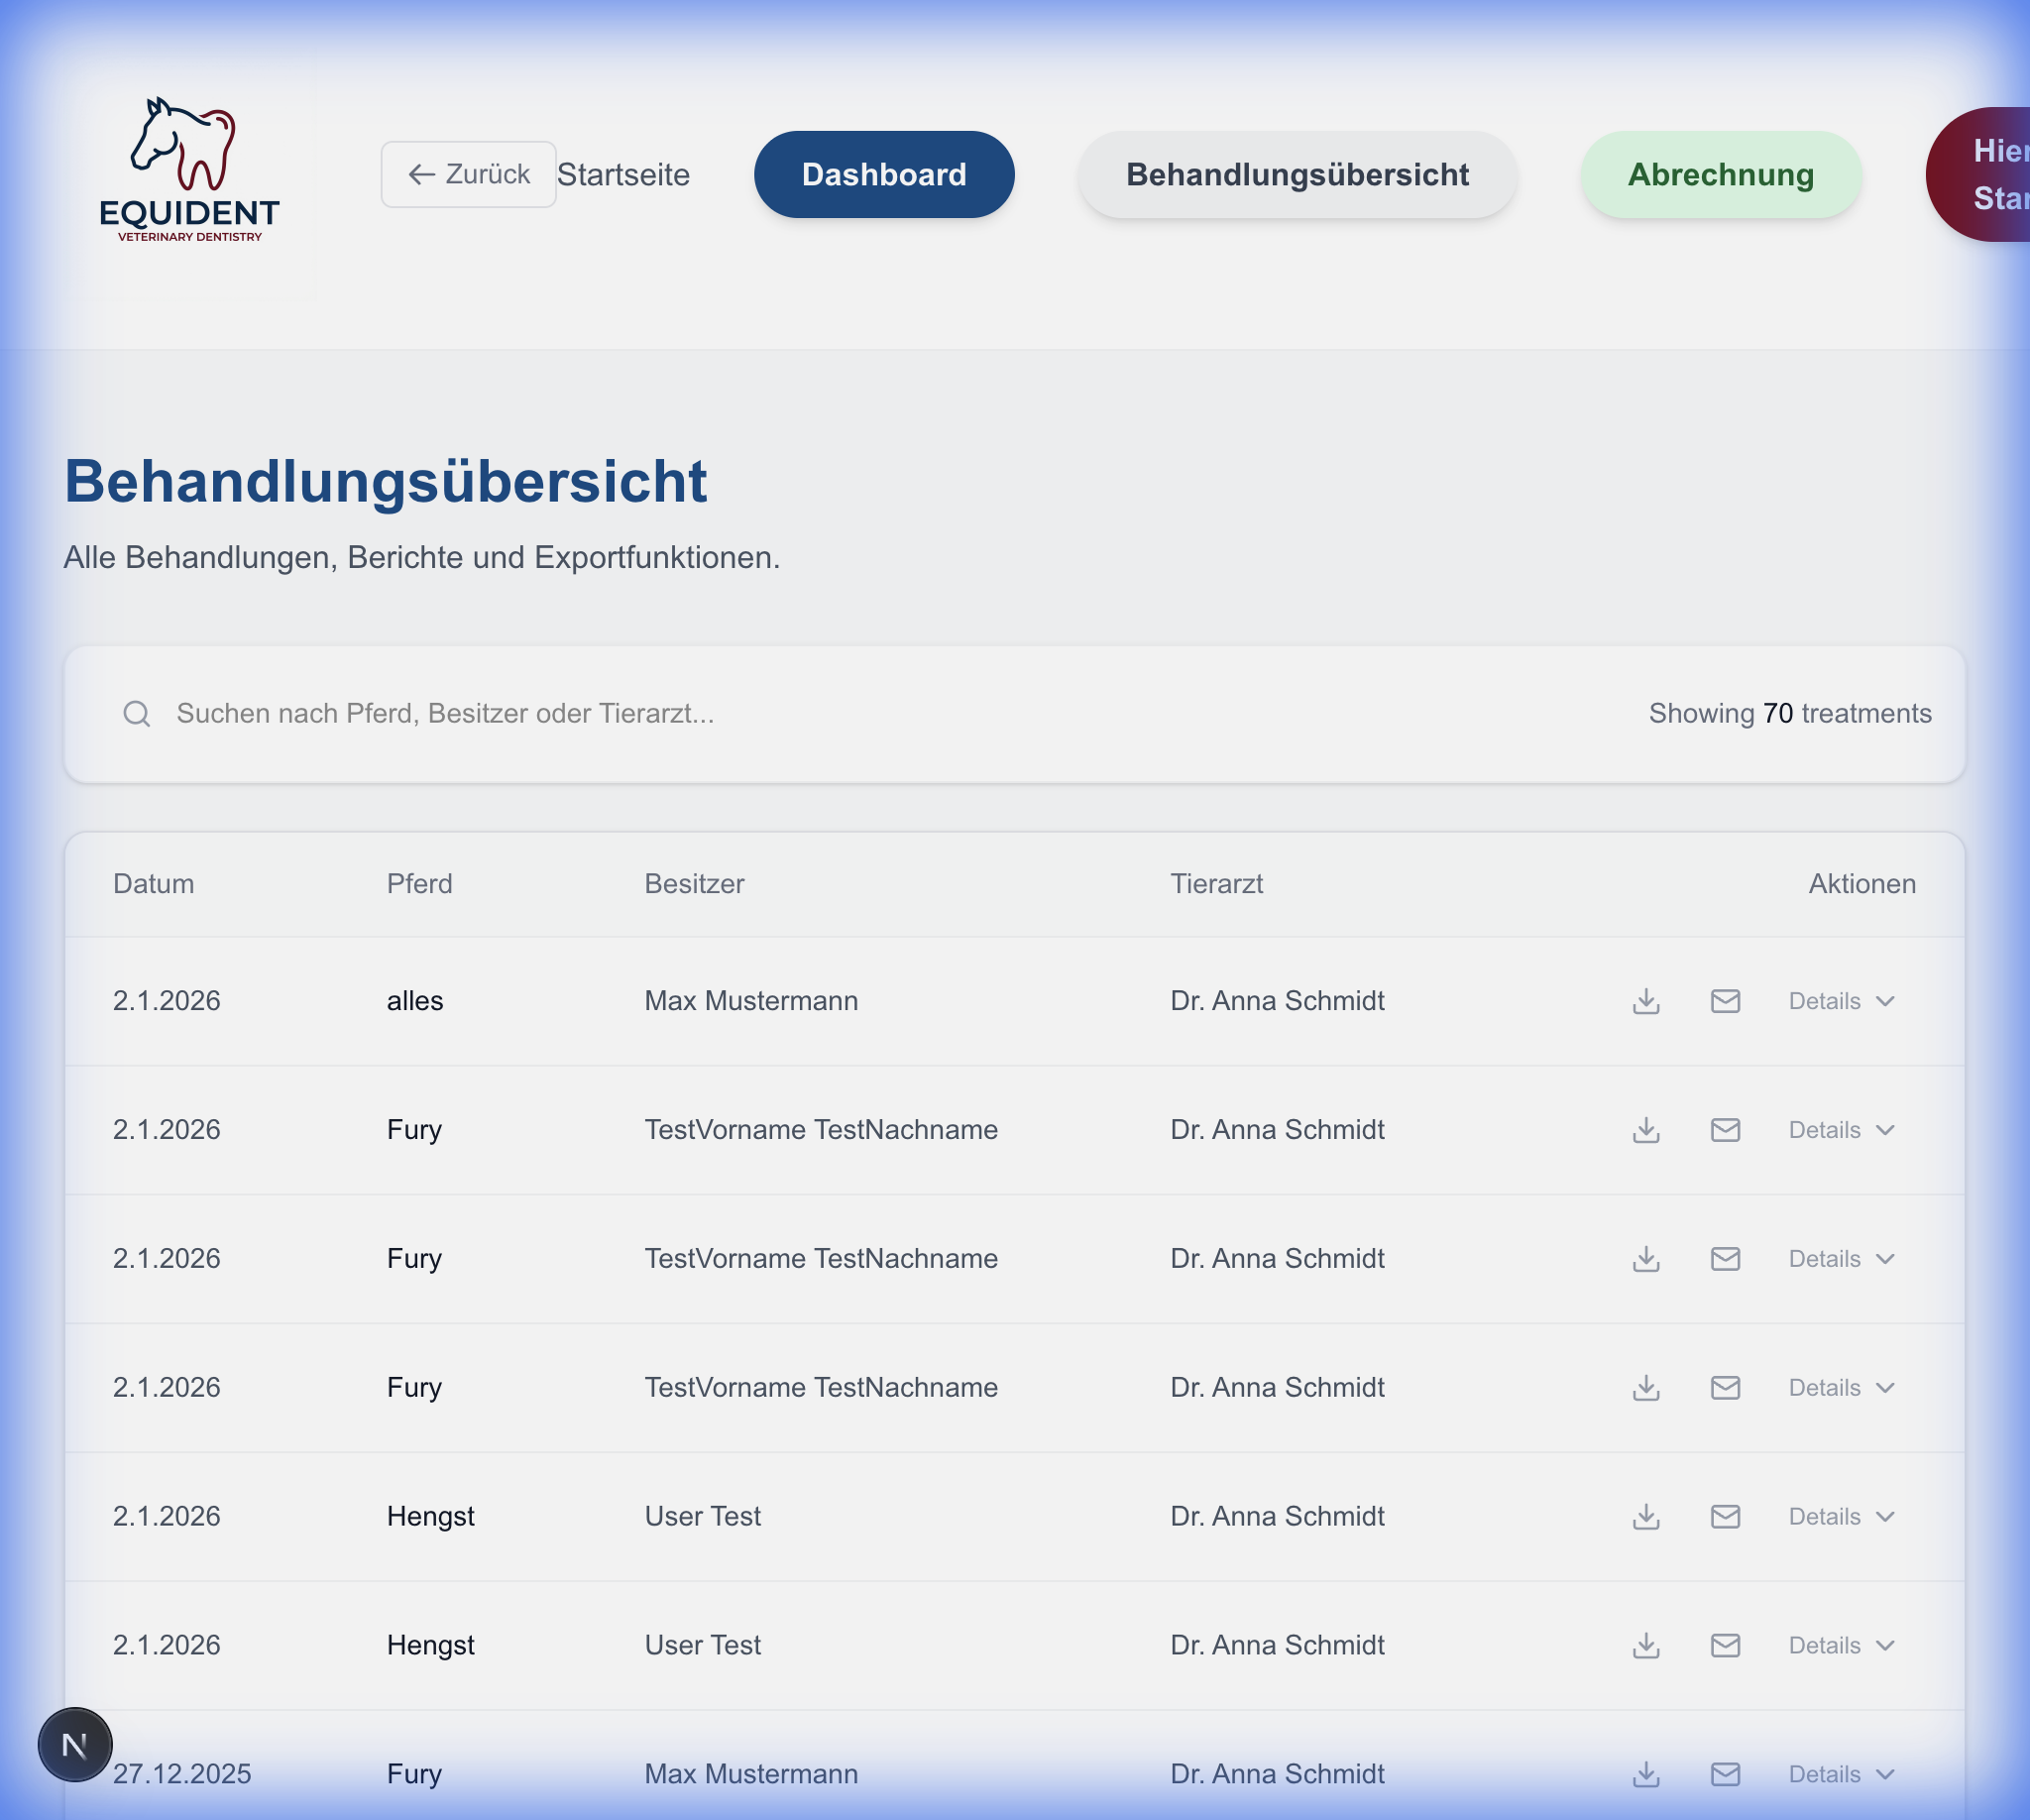The image size is (2030, 1820).
Task: Download report for second Hengst row
Action: (x=1646, y=1645)
